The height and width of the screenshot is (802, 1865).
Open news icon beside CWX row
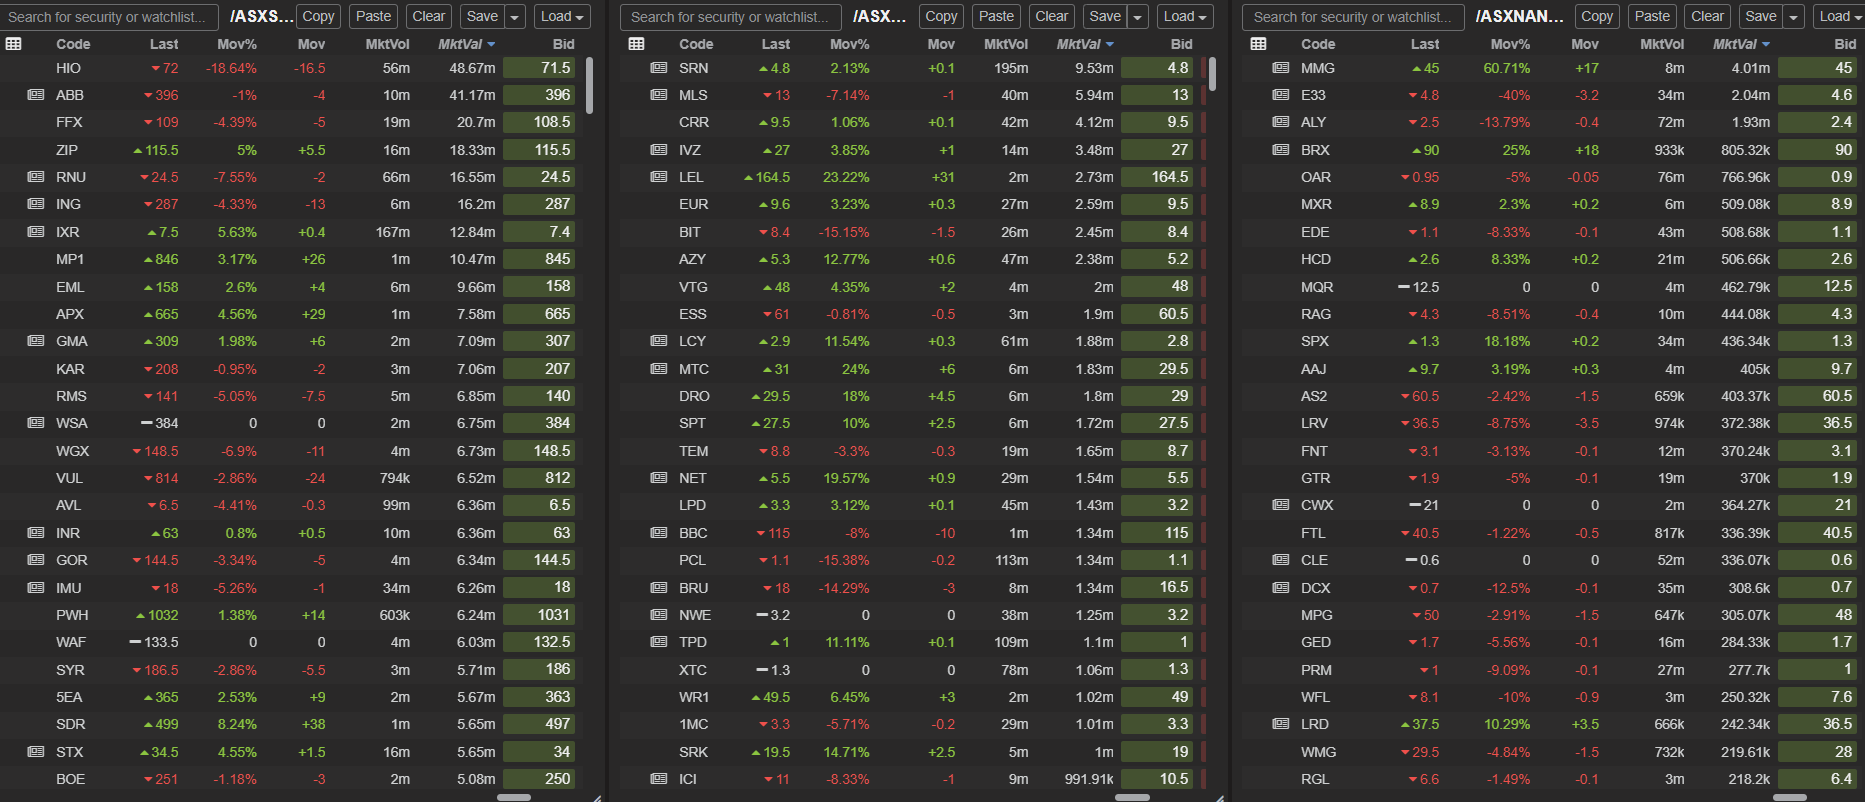[1281, 505]
